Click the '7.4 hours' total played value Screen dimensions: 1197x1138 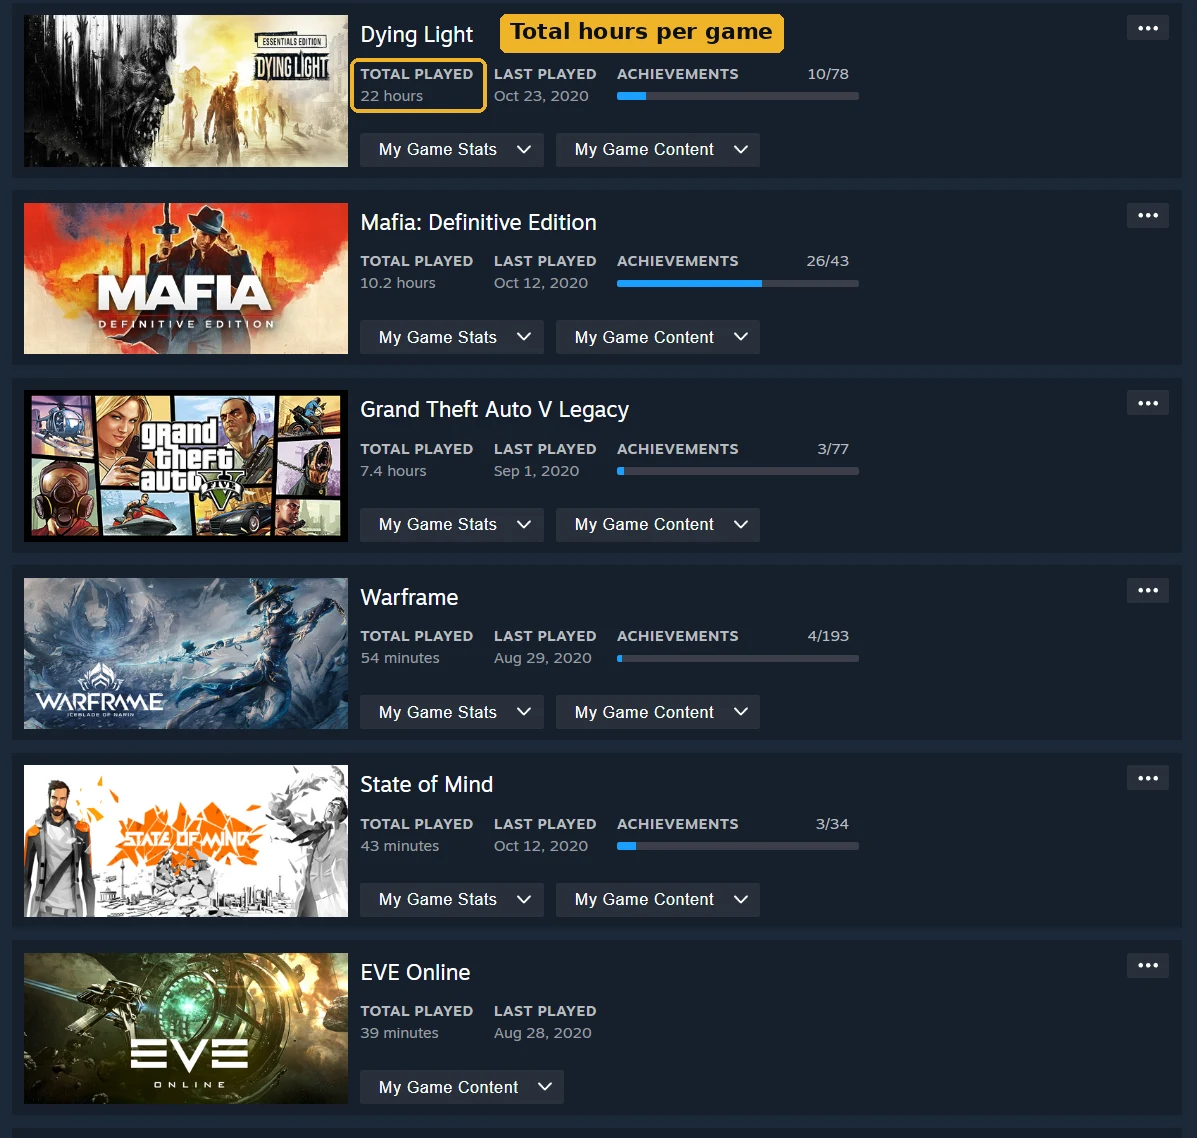[393, 471]
